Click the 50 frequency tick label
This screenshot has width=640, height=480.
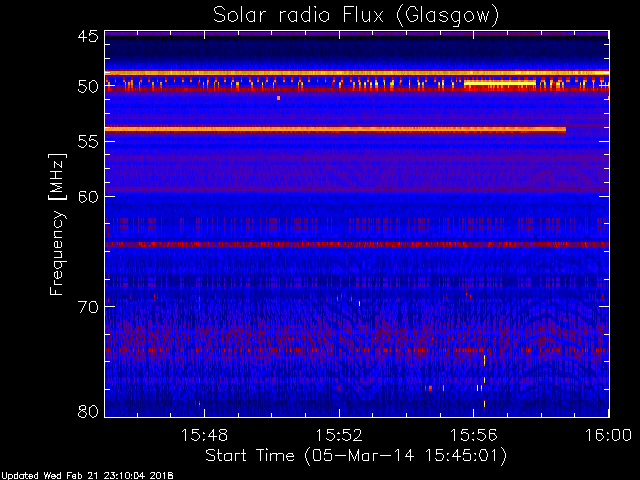pyautogui.click(x=88, y=87)
